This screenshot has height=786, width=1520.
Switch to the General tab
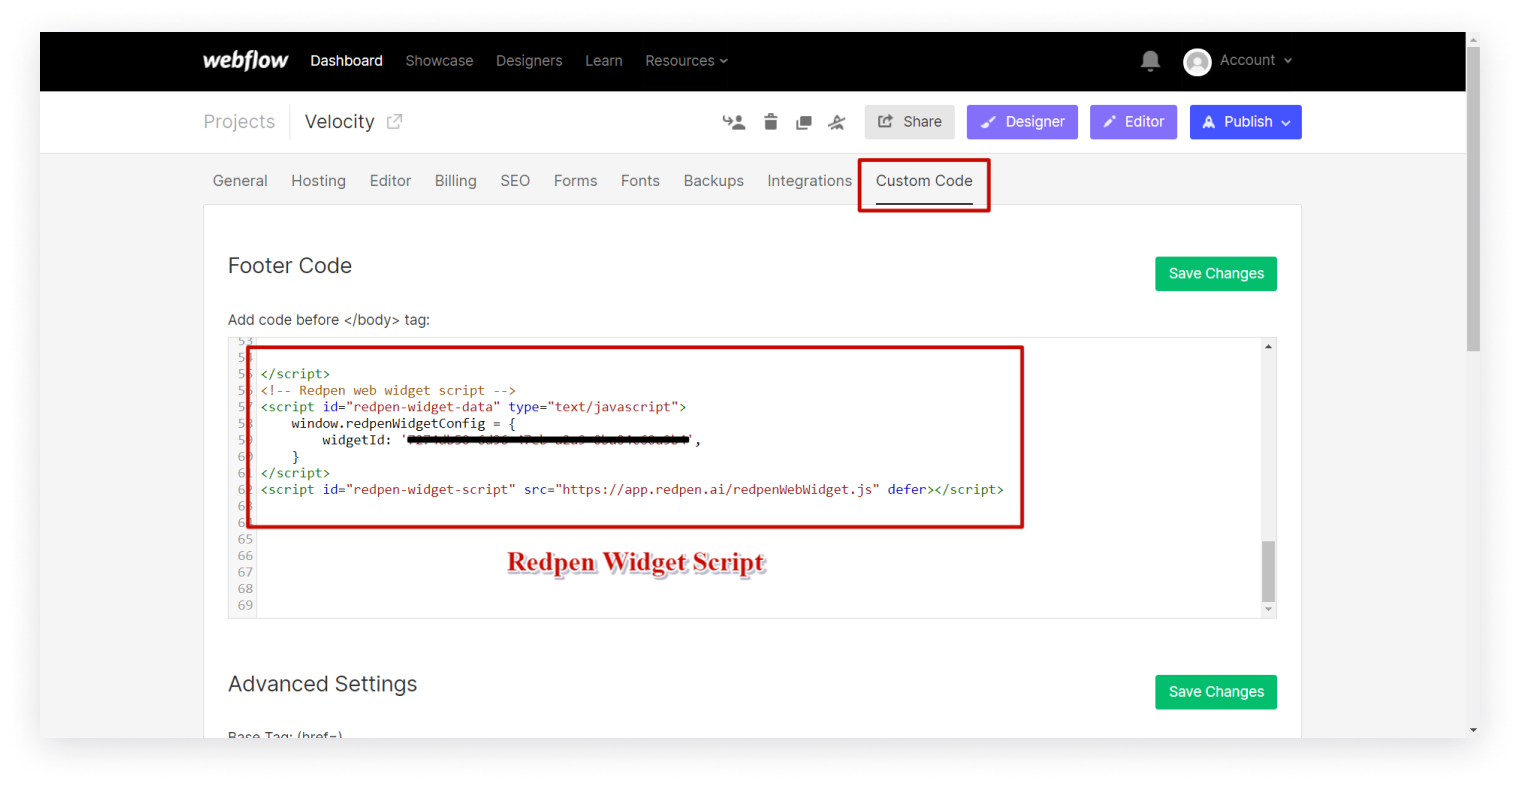[x=240, y=181]
